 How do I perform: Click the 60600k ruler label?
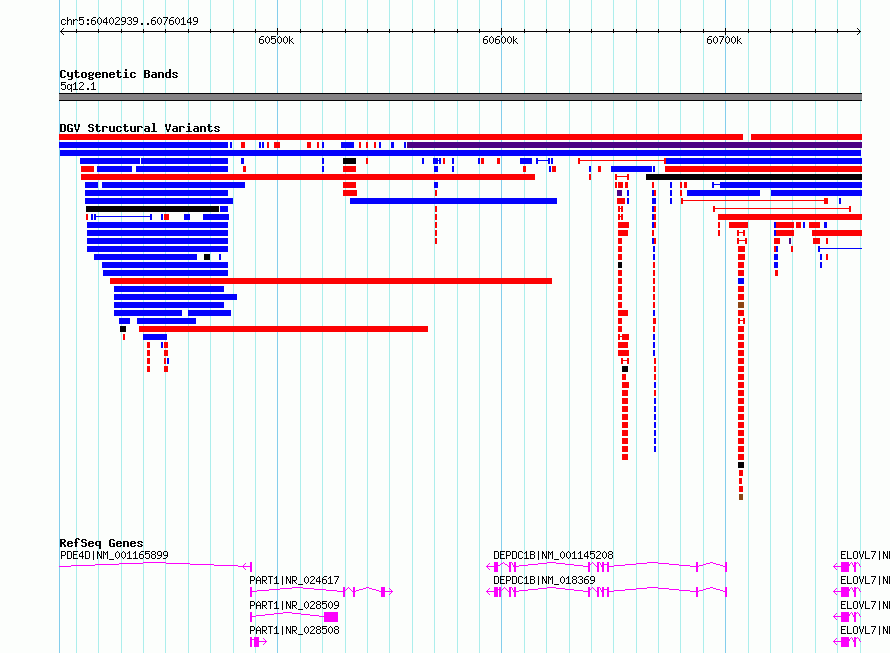(500, 41)
